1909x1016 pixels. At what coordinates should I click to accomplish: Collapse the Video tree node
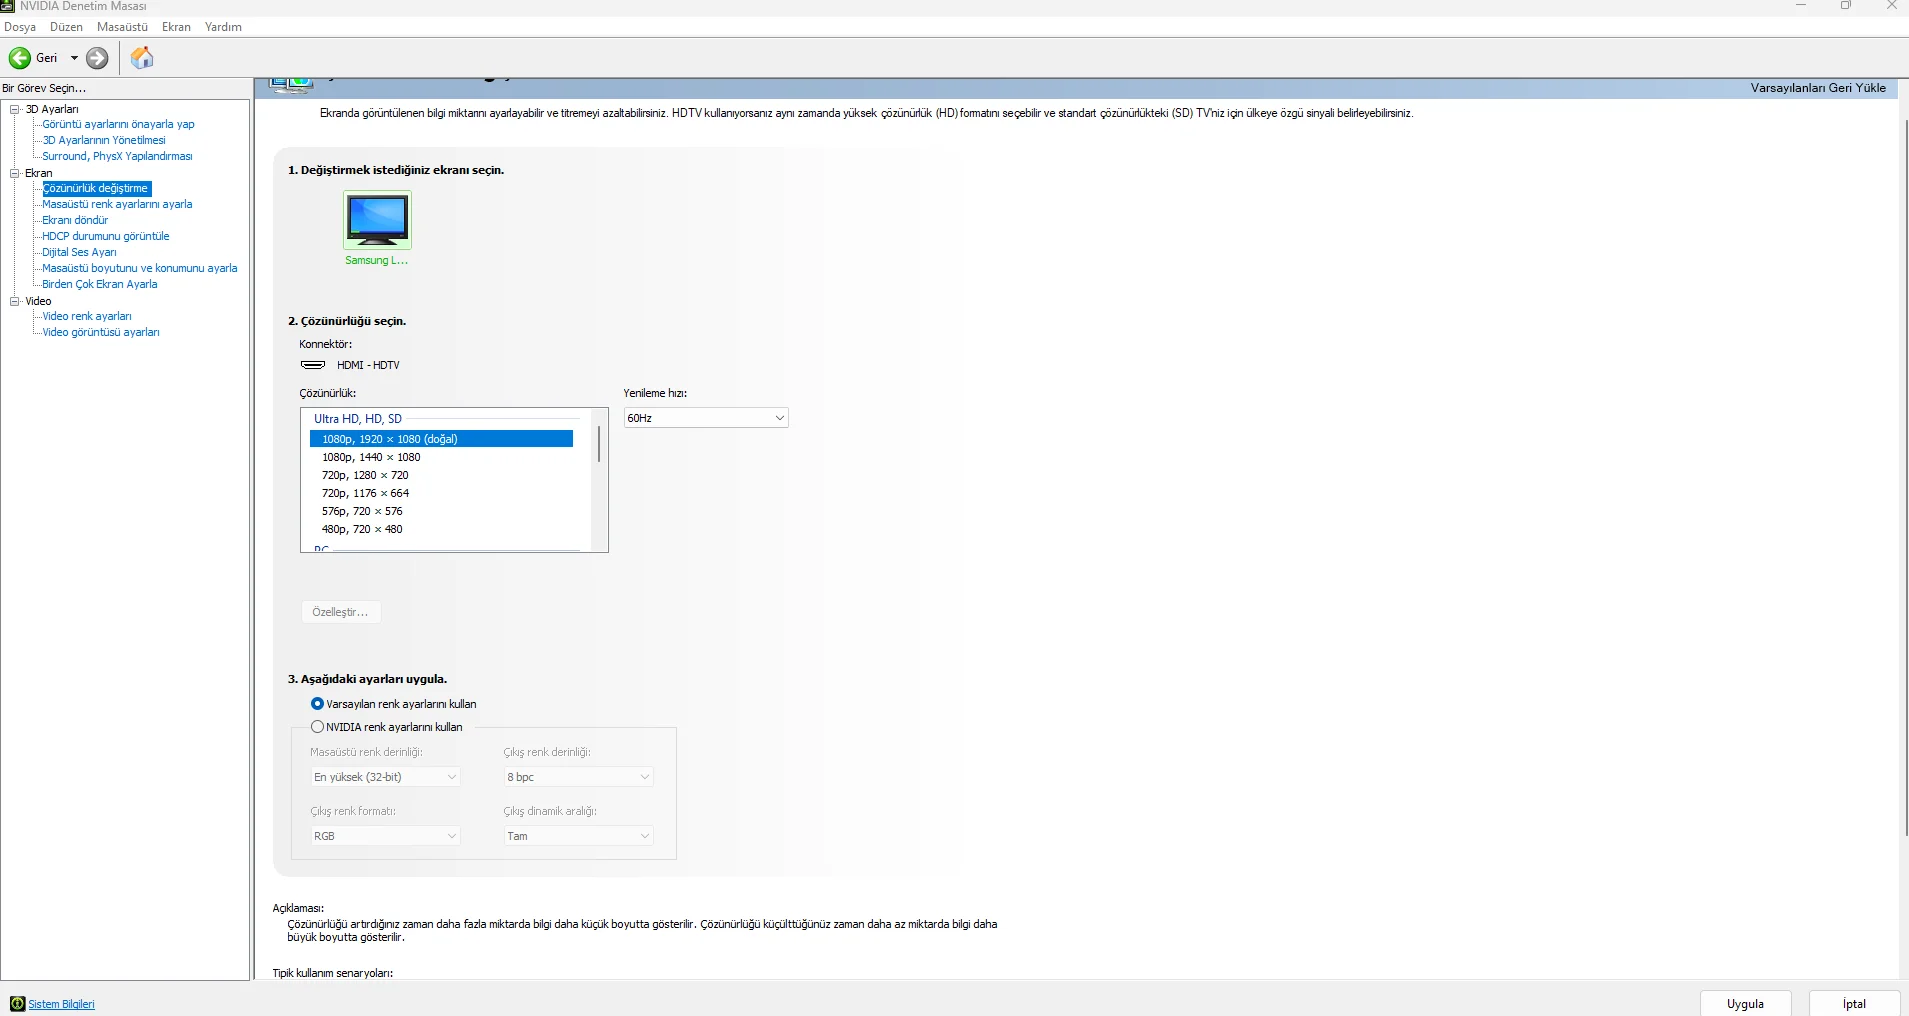coord(15,301)
